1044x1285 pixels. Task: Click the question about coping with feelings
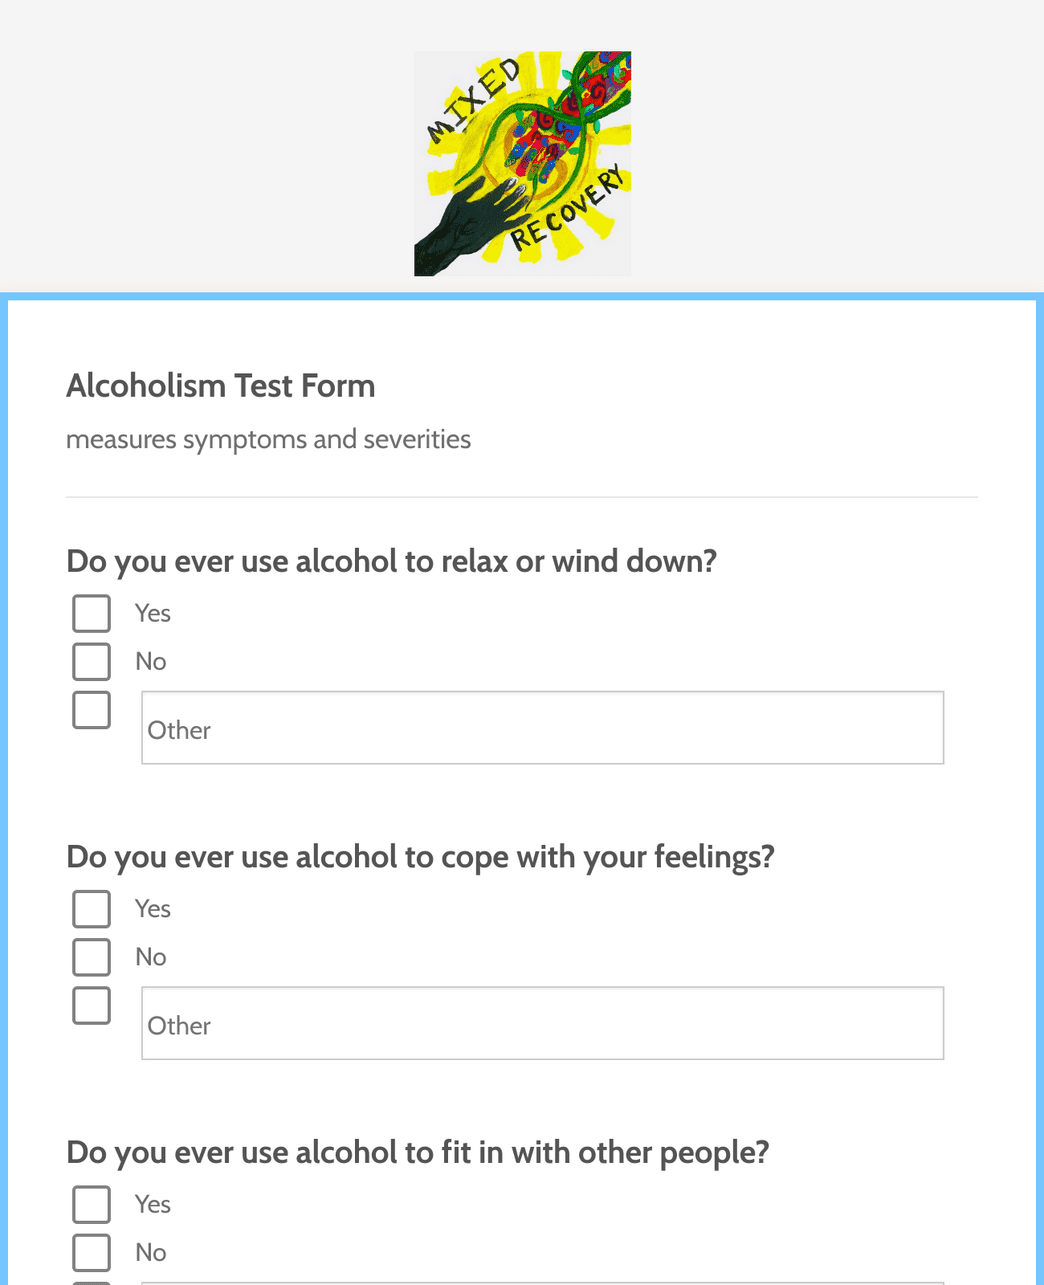[420, 856]
